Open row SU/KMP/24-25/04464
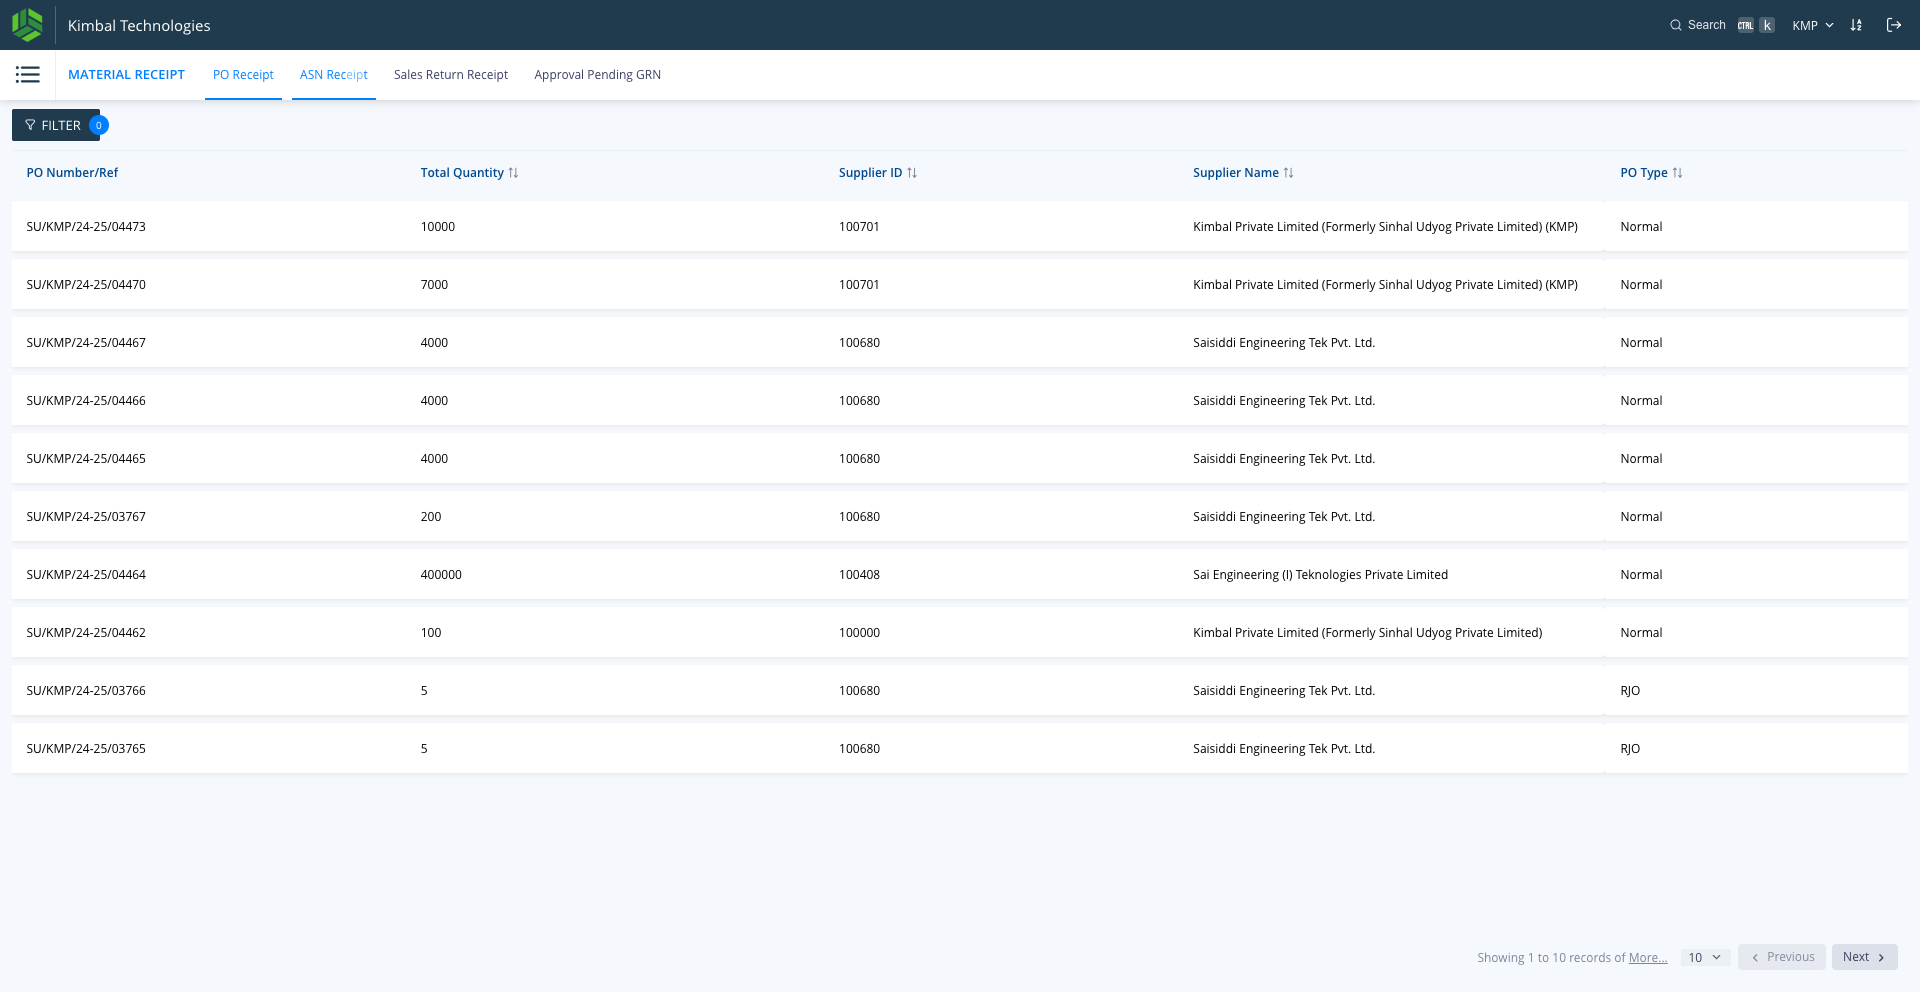The height and width of the screenshot is (992, 1920). click(x=959, y=575)
